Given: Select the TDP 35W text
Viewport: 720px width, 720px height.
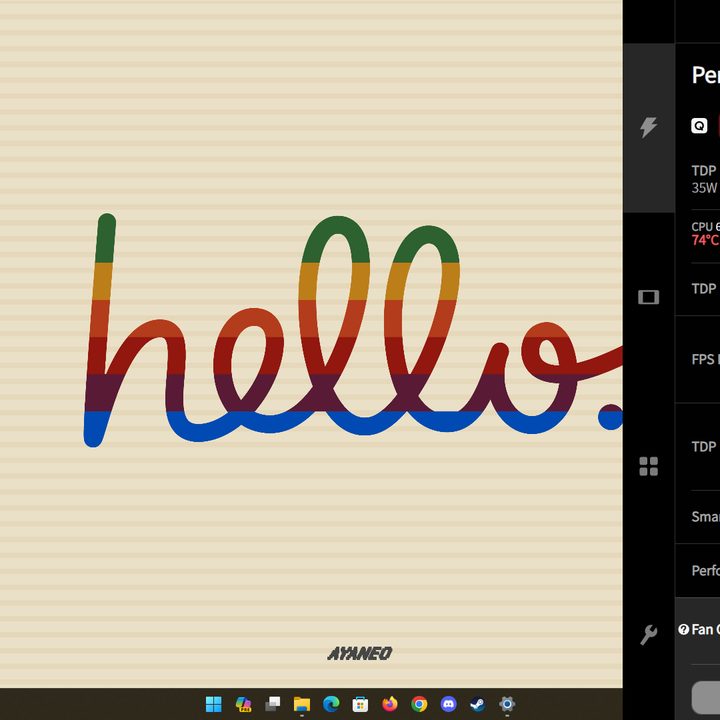Looking at the screenshot, I should click(x=705, y=179).
